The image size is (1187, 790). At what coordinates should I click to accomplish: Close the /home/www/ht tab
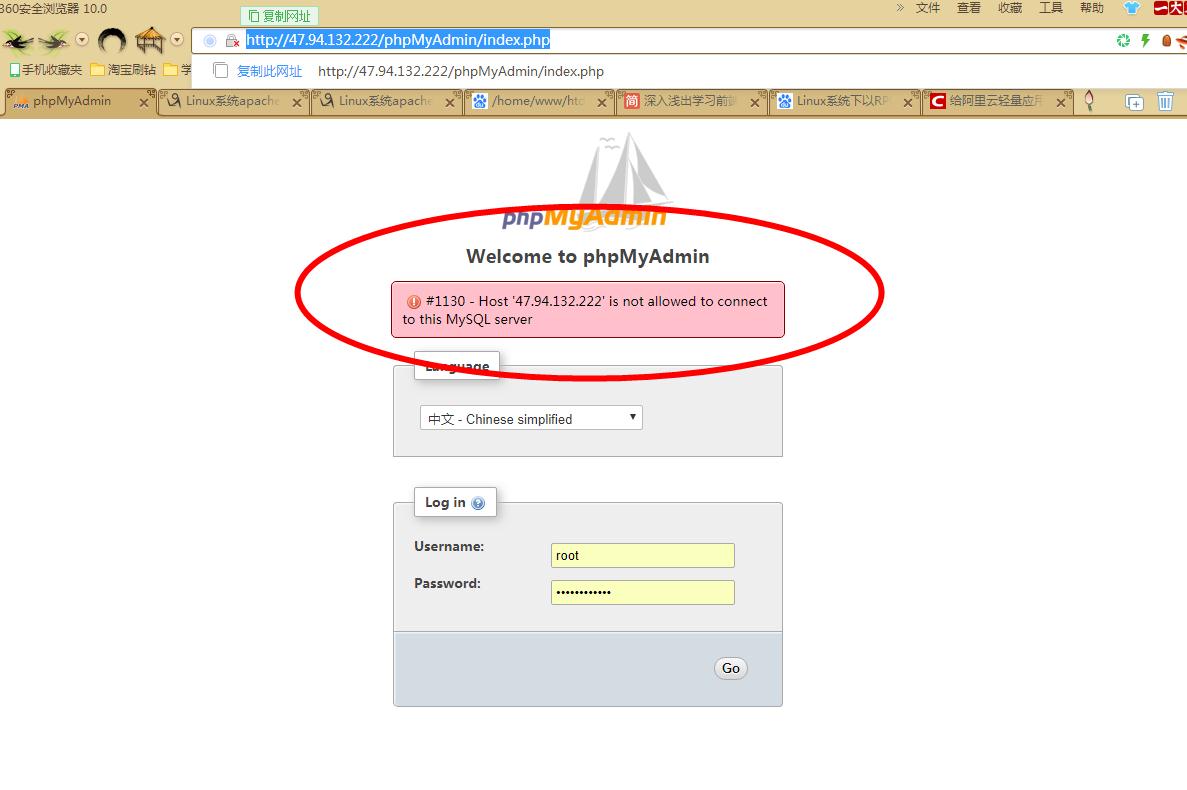click(602, 102)
